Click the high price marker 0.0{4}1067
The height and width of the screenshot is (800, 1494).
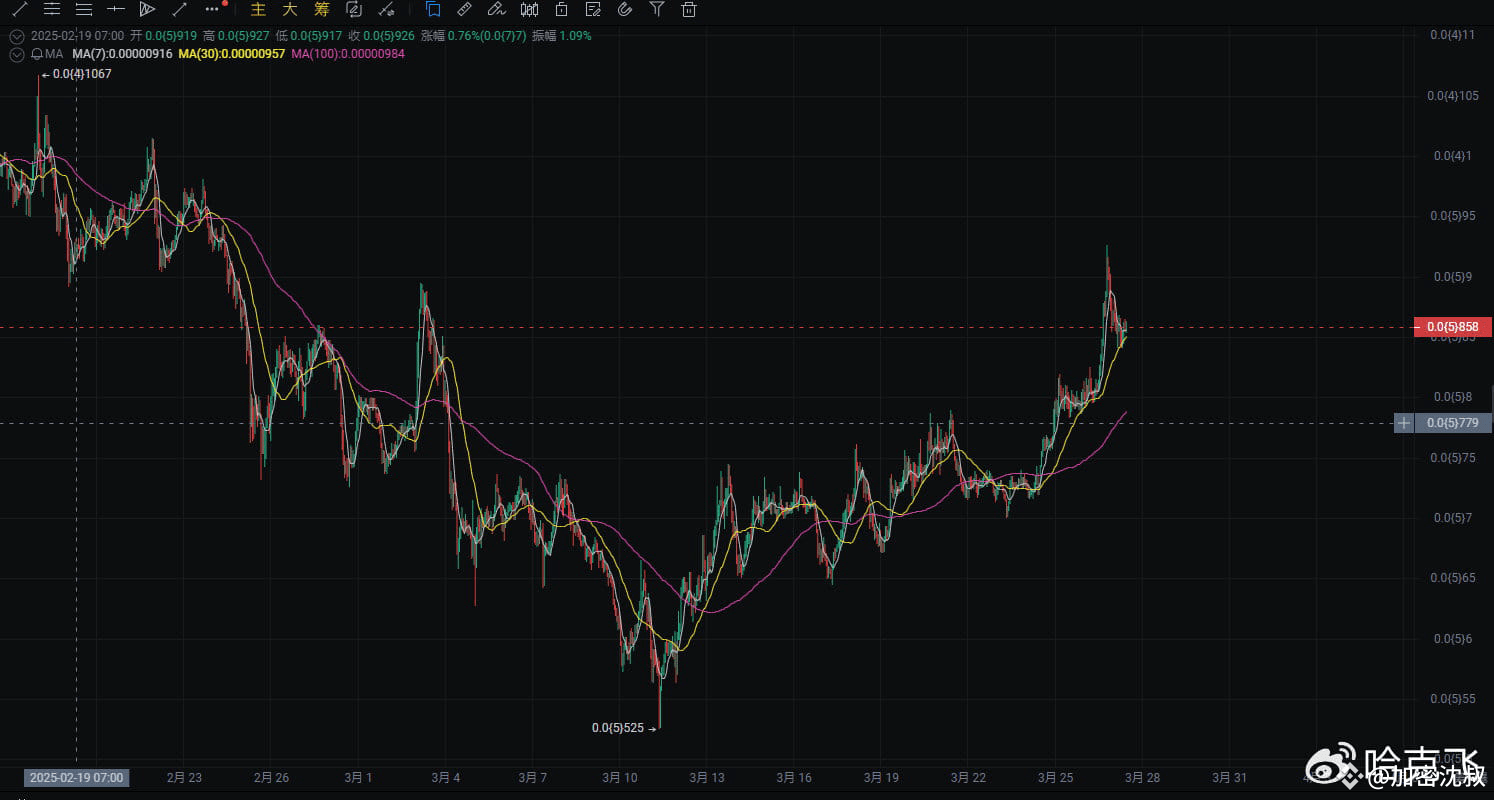82,74
